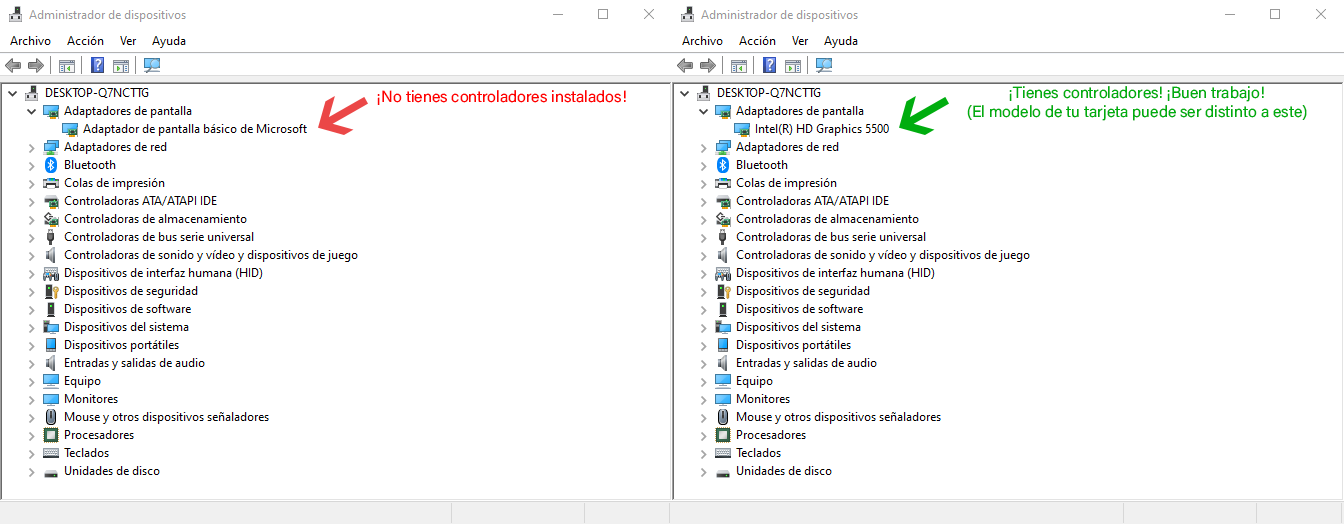1344x524 pixels.
Task: Expand Controladoras de sonido y vídeo, right window
Action: pyautogui.click(x=704, y=255)
